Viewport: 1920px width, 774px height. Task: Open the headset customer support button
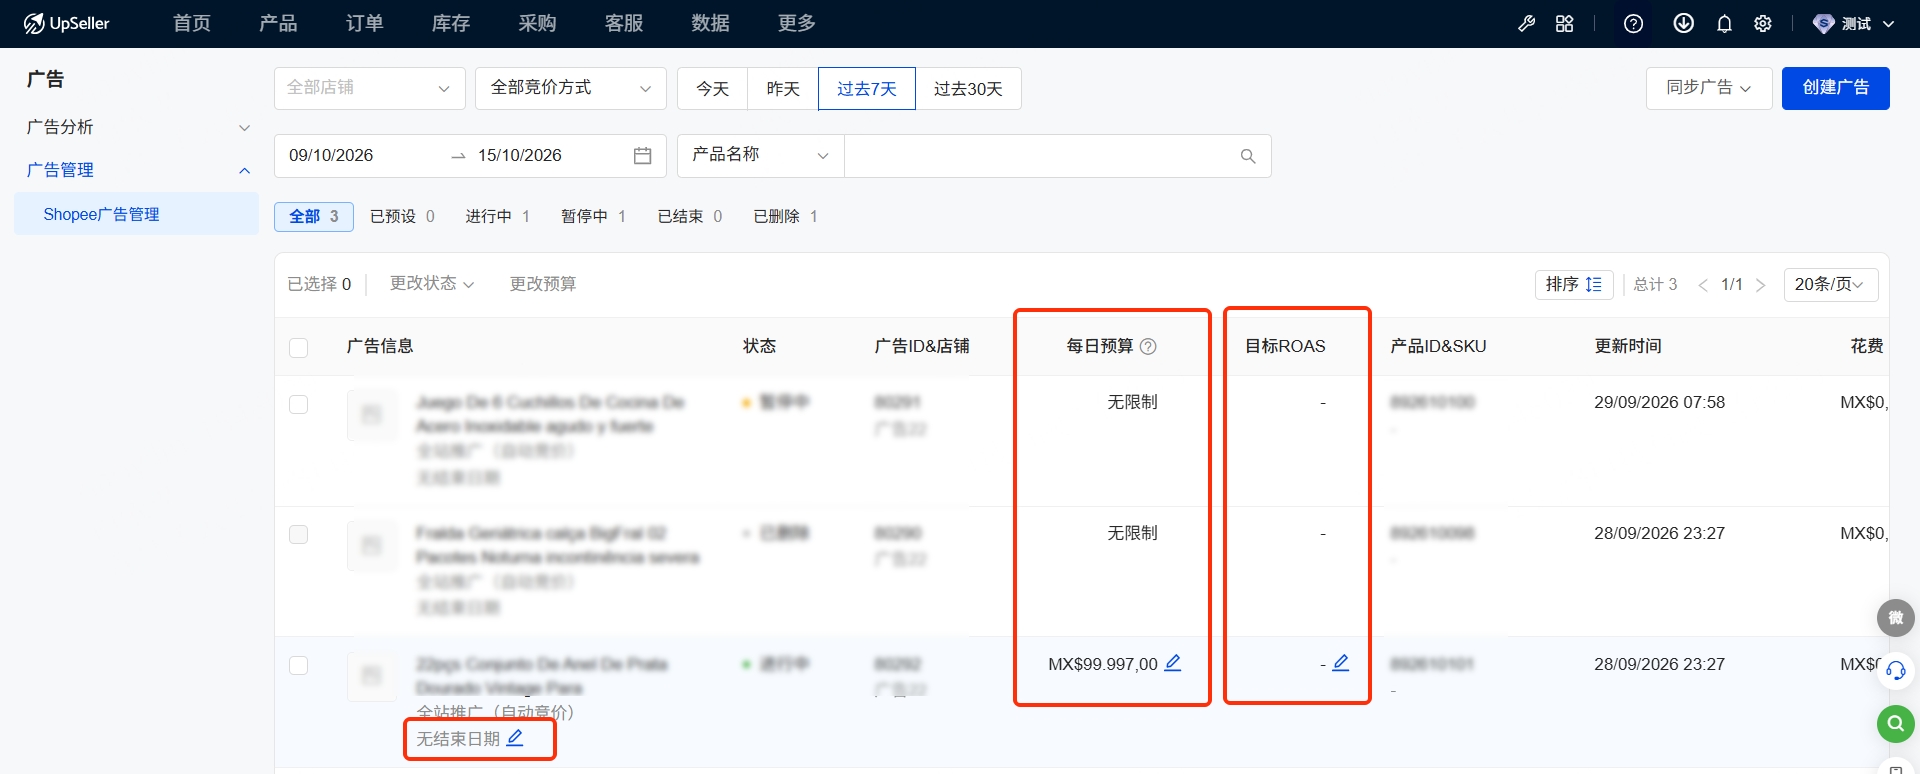[1895, 671]
